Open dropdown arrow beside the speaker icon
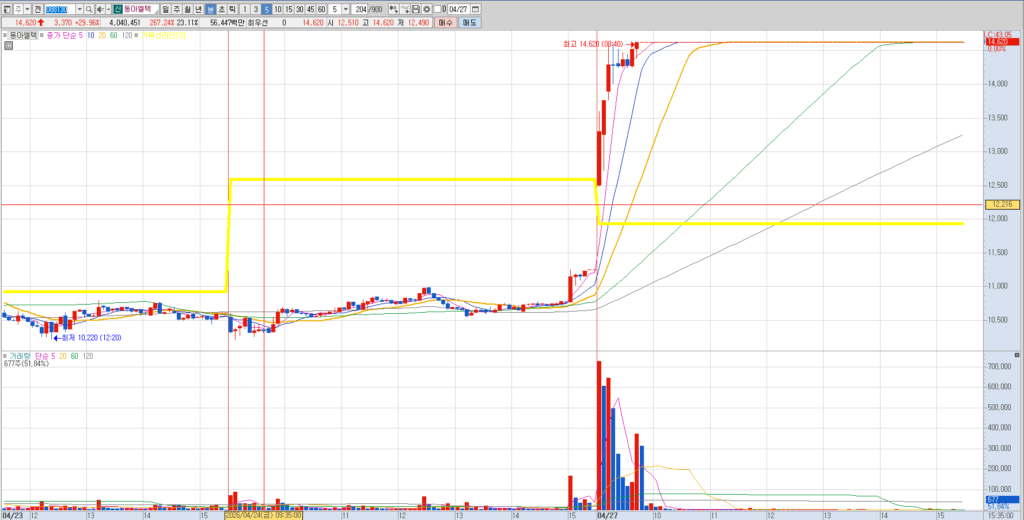This screenshot has height=520, width=1024. [x=108, y=9]
